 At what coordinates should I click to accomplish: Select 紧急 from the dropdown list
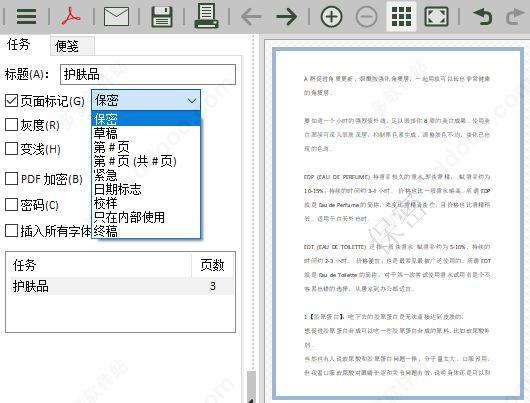point(146,175)
